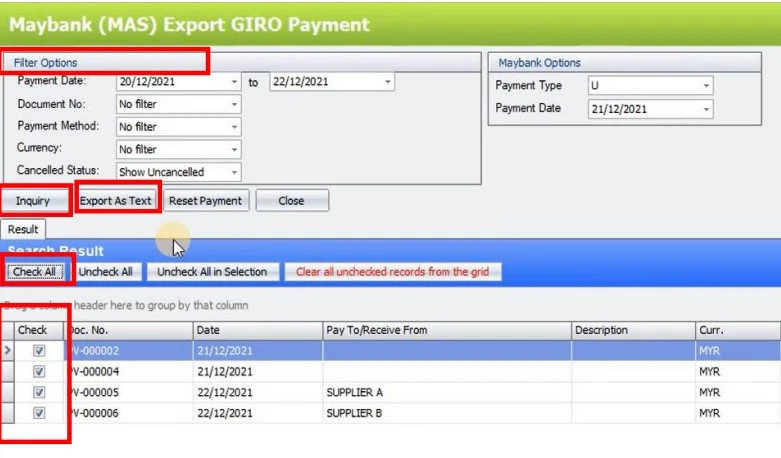The image size is (781, 458).
Task: Sort by the Date column header
Action: coord(258,331)
